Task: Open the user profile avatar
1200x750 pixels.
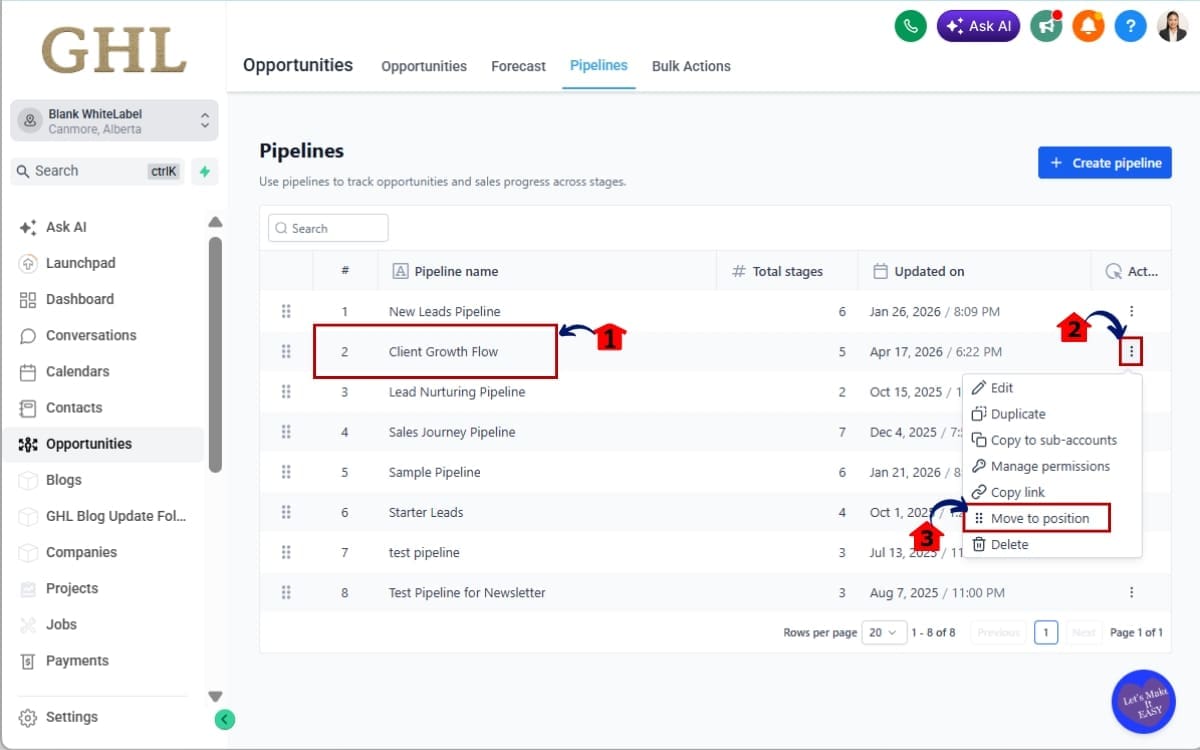Action: 1172,26
